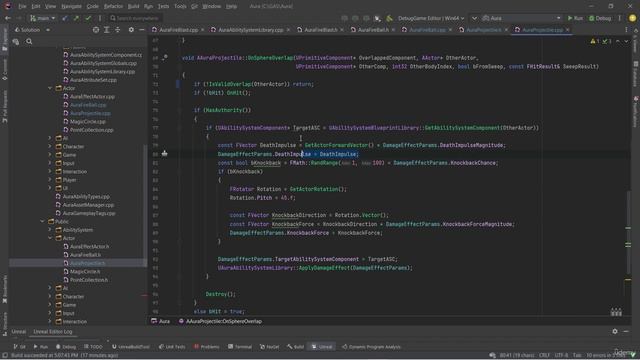Viewport: 640px width, 360px height.
Task: Open the Tools menu
Action: point(180,6)
